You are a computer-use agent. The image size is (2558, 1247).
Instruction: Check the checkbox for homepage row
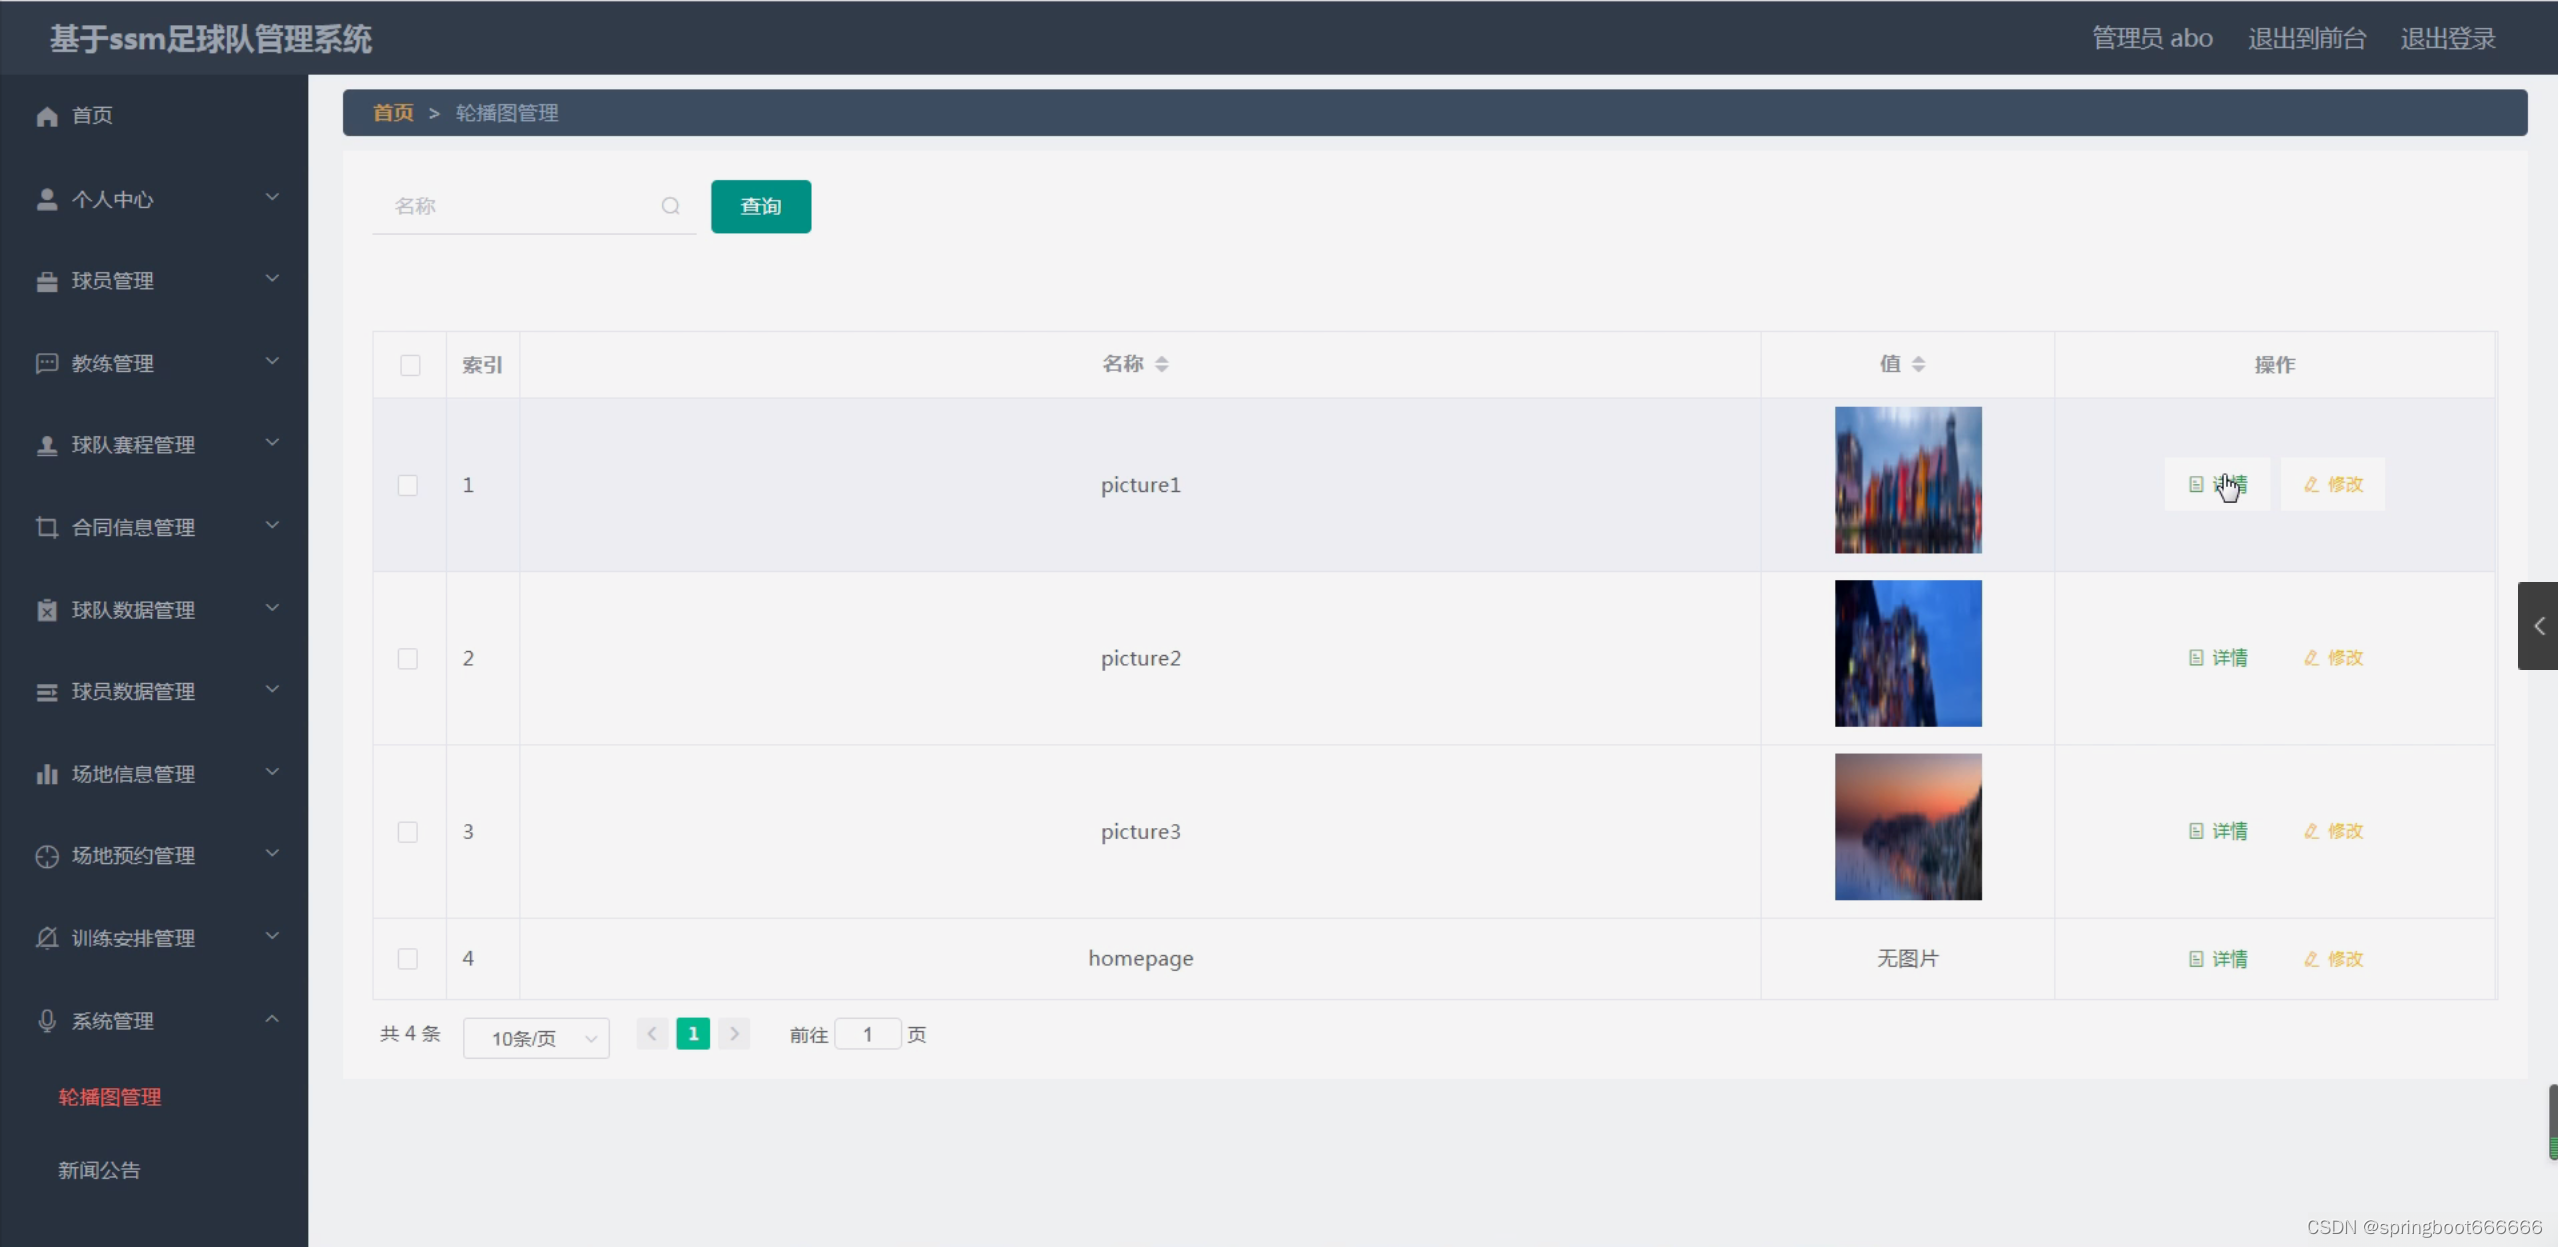click(x=408, y=959)
